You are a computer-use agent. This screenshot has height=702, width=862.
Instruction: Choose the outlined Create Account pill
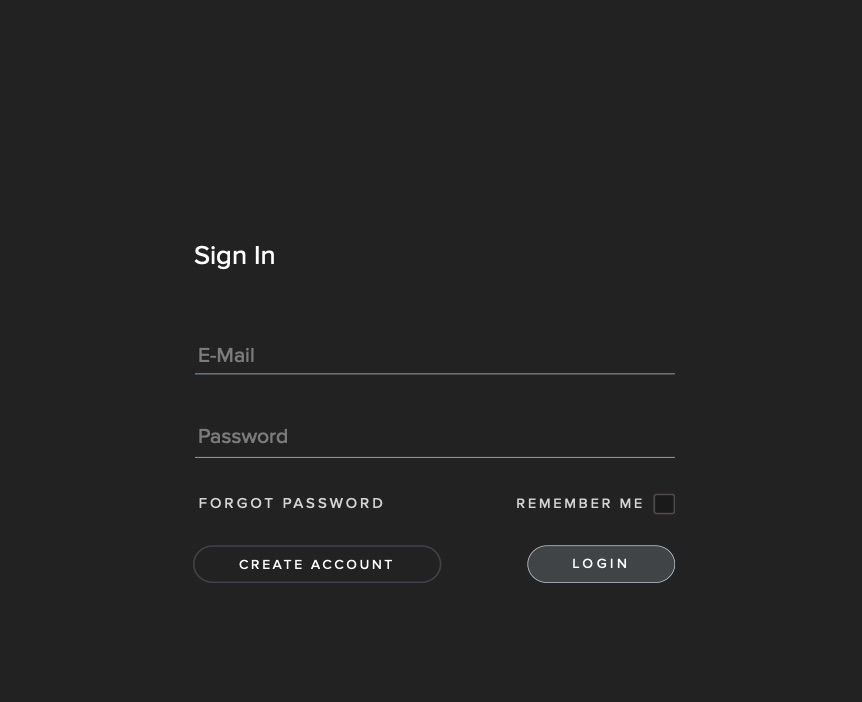[x=317, y=564]
